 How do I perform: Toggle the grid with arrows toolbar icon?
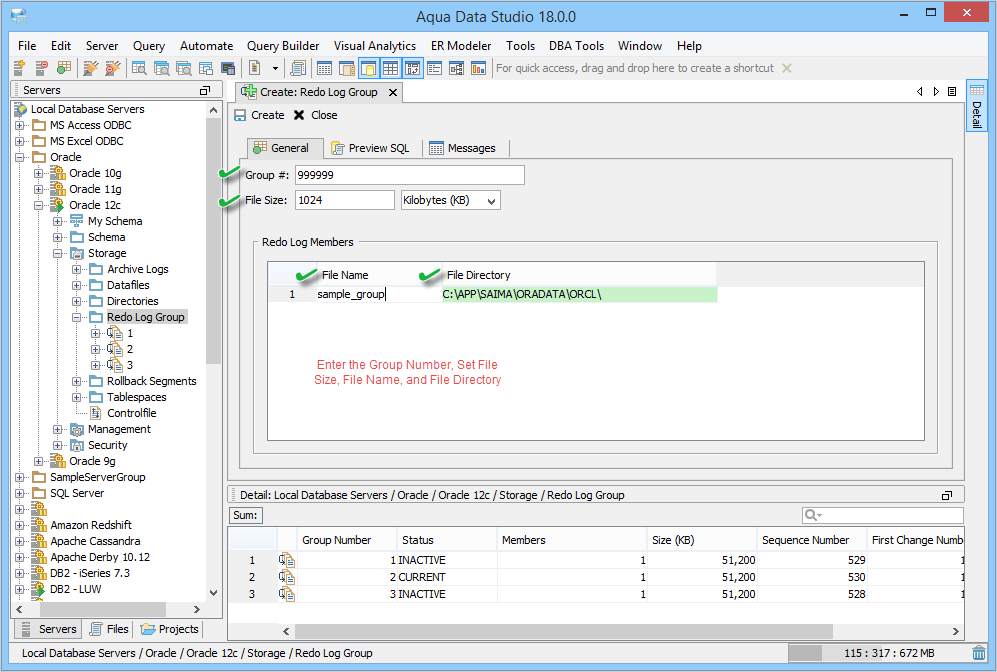point(413,68)
